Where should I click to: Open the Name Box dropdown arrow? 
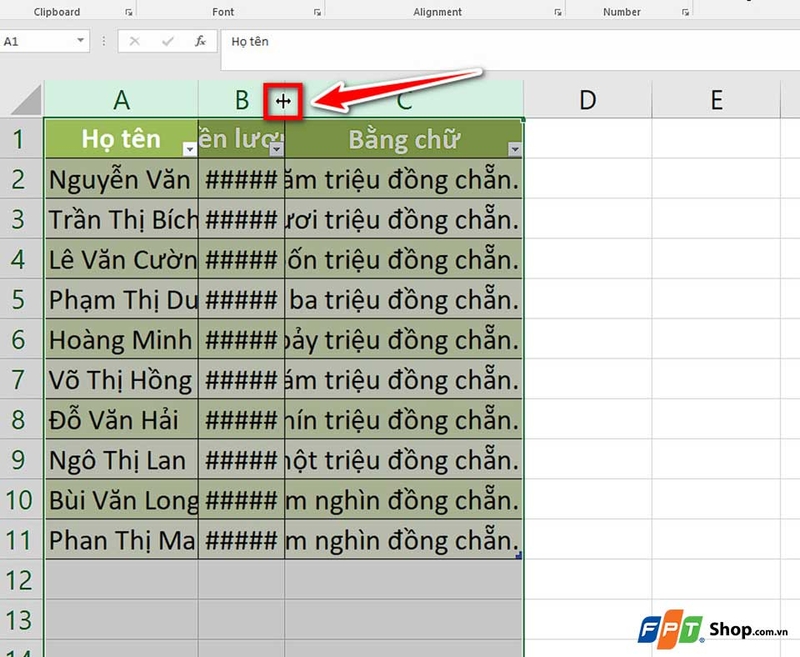pyautogui.click(x=82, y=41)
